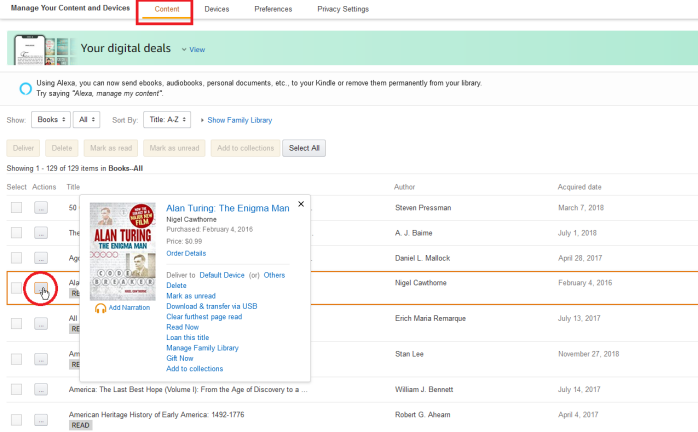Tick the checkbox for the A. J. Baime book

pos(16,232)
